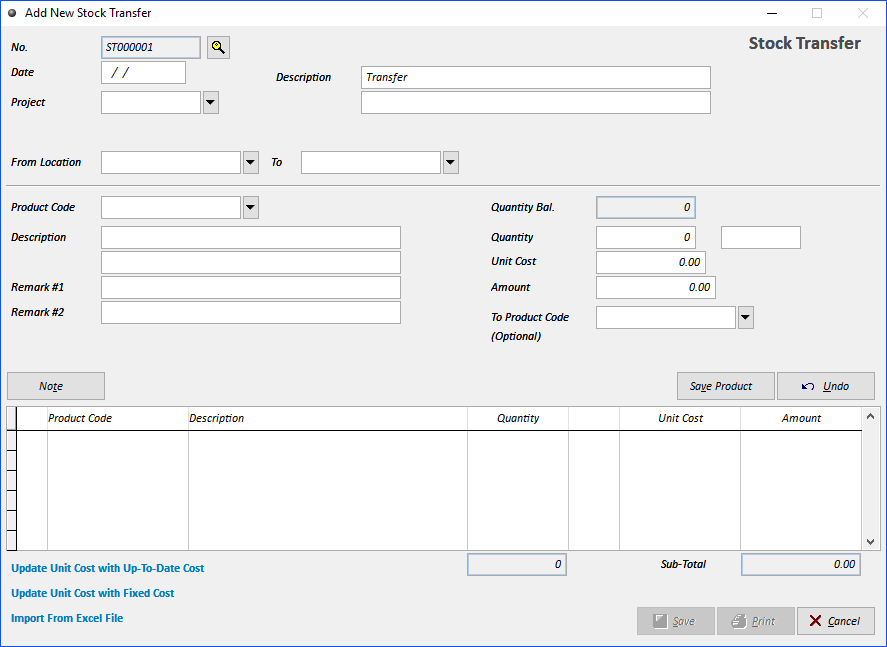Focus the Remark #1 field

coord(251,287)
